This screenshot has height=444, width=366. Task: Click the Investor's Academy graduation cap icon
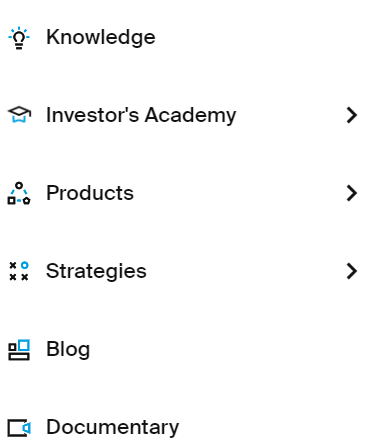pyautogui.click(x=19, y=115)
